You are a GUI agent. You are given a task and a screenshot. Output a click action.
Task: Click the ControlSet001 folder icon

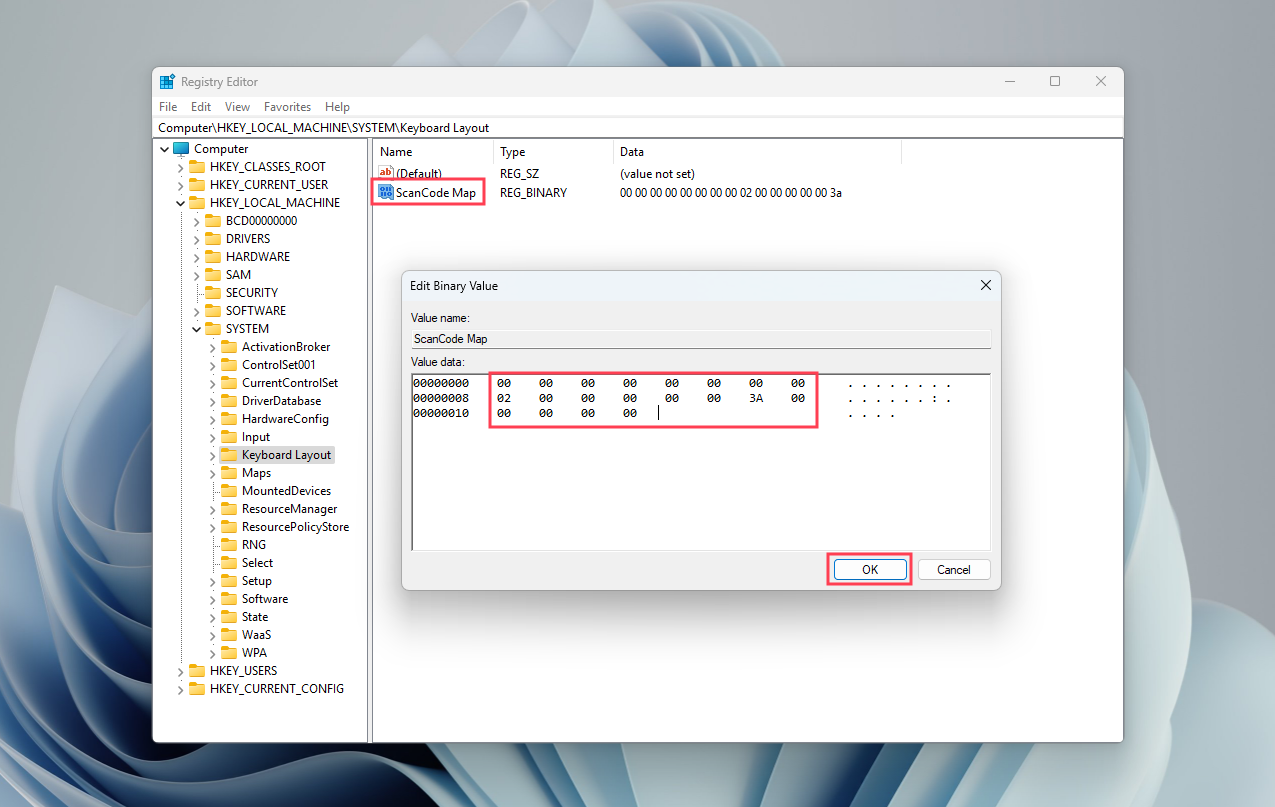[x=229, y=365]
